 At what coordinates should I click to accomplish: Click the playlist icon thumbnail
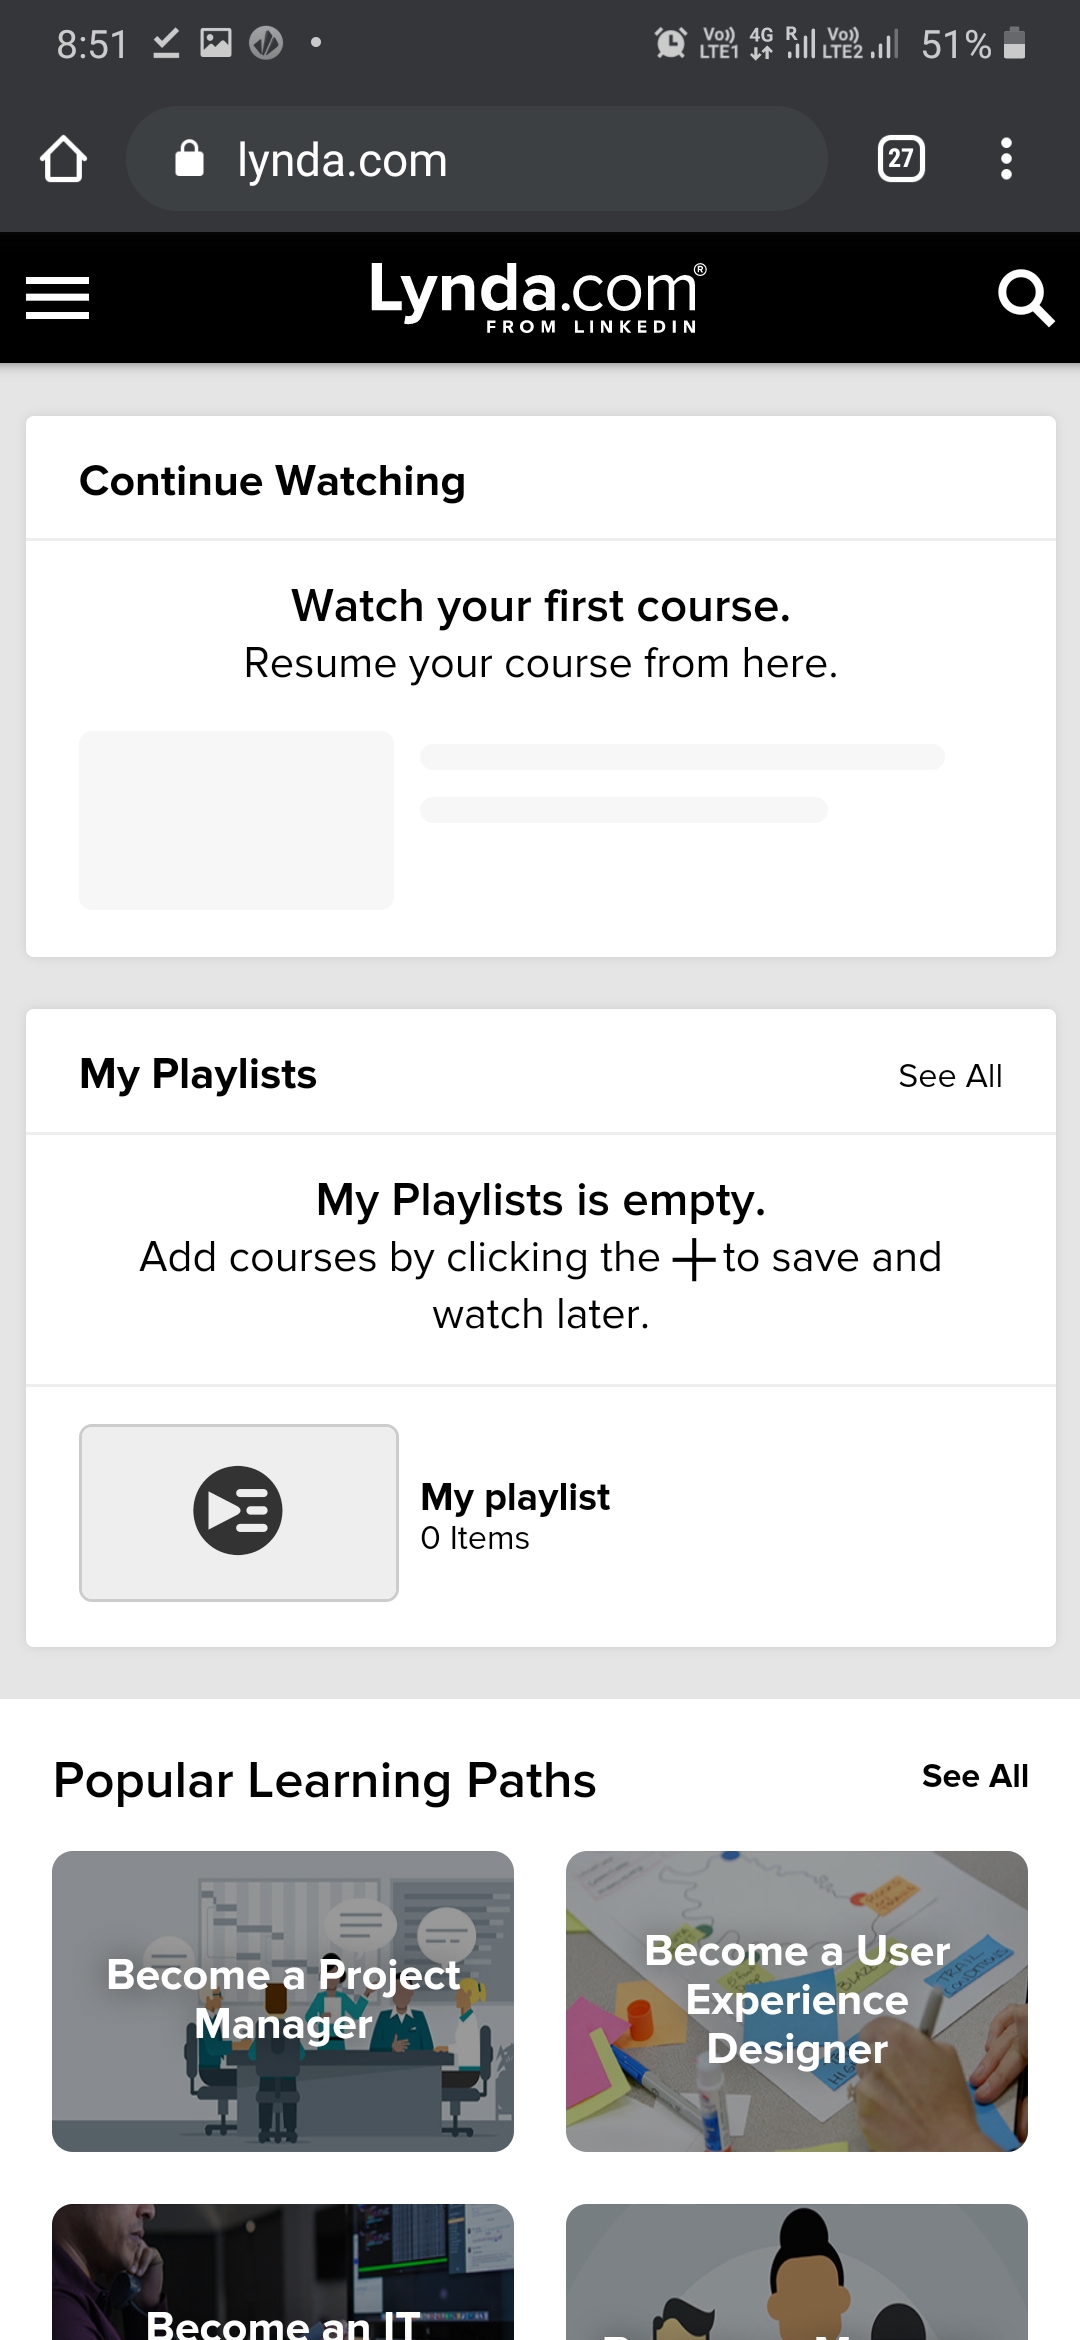(239, 1512)
